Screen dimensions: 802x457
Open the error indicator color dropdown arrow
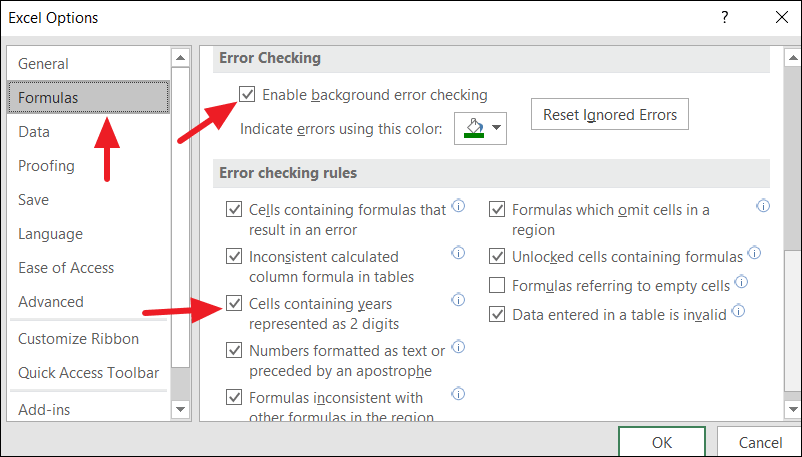(495, 128)
